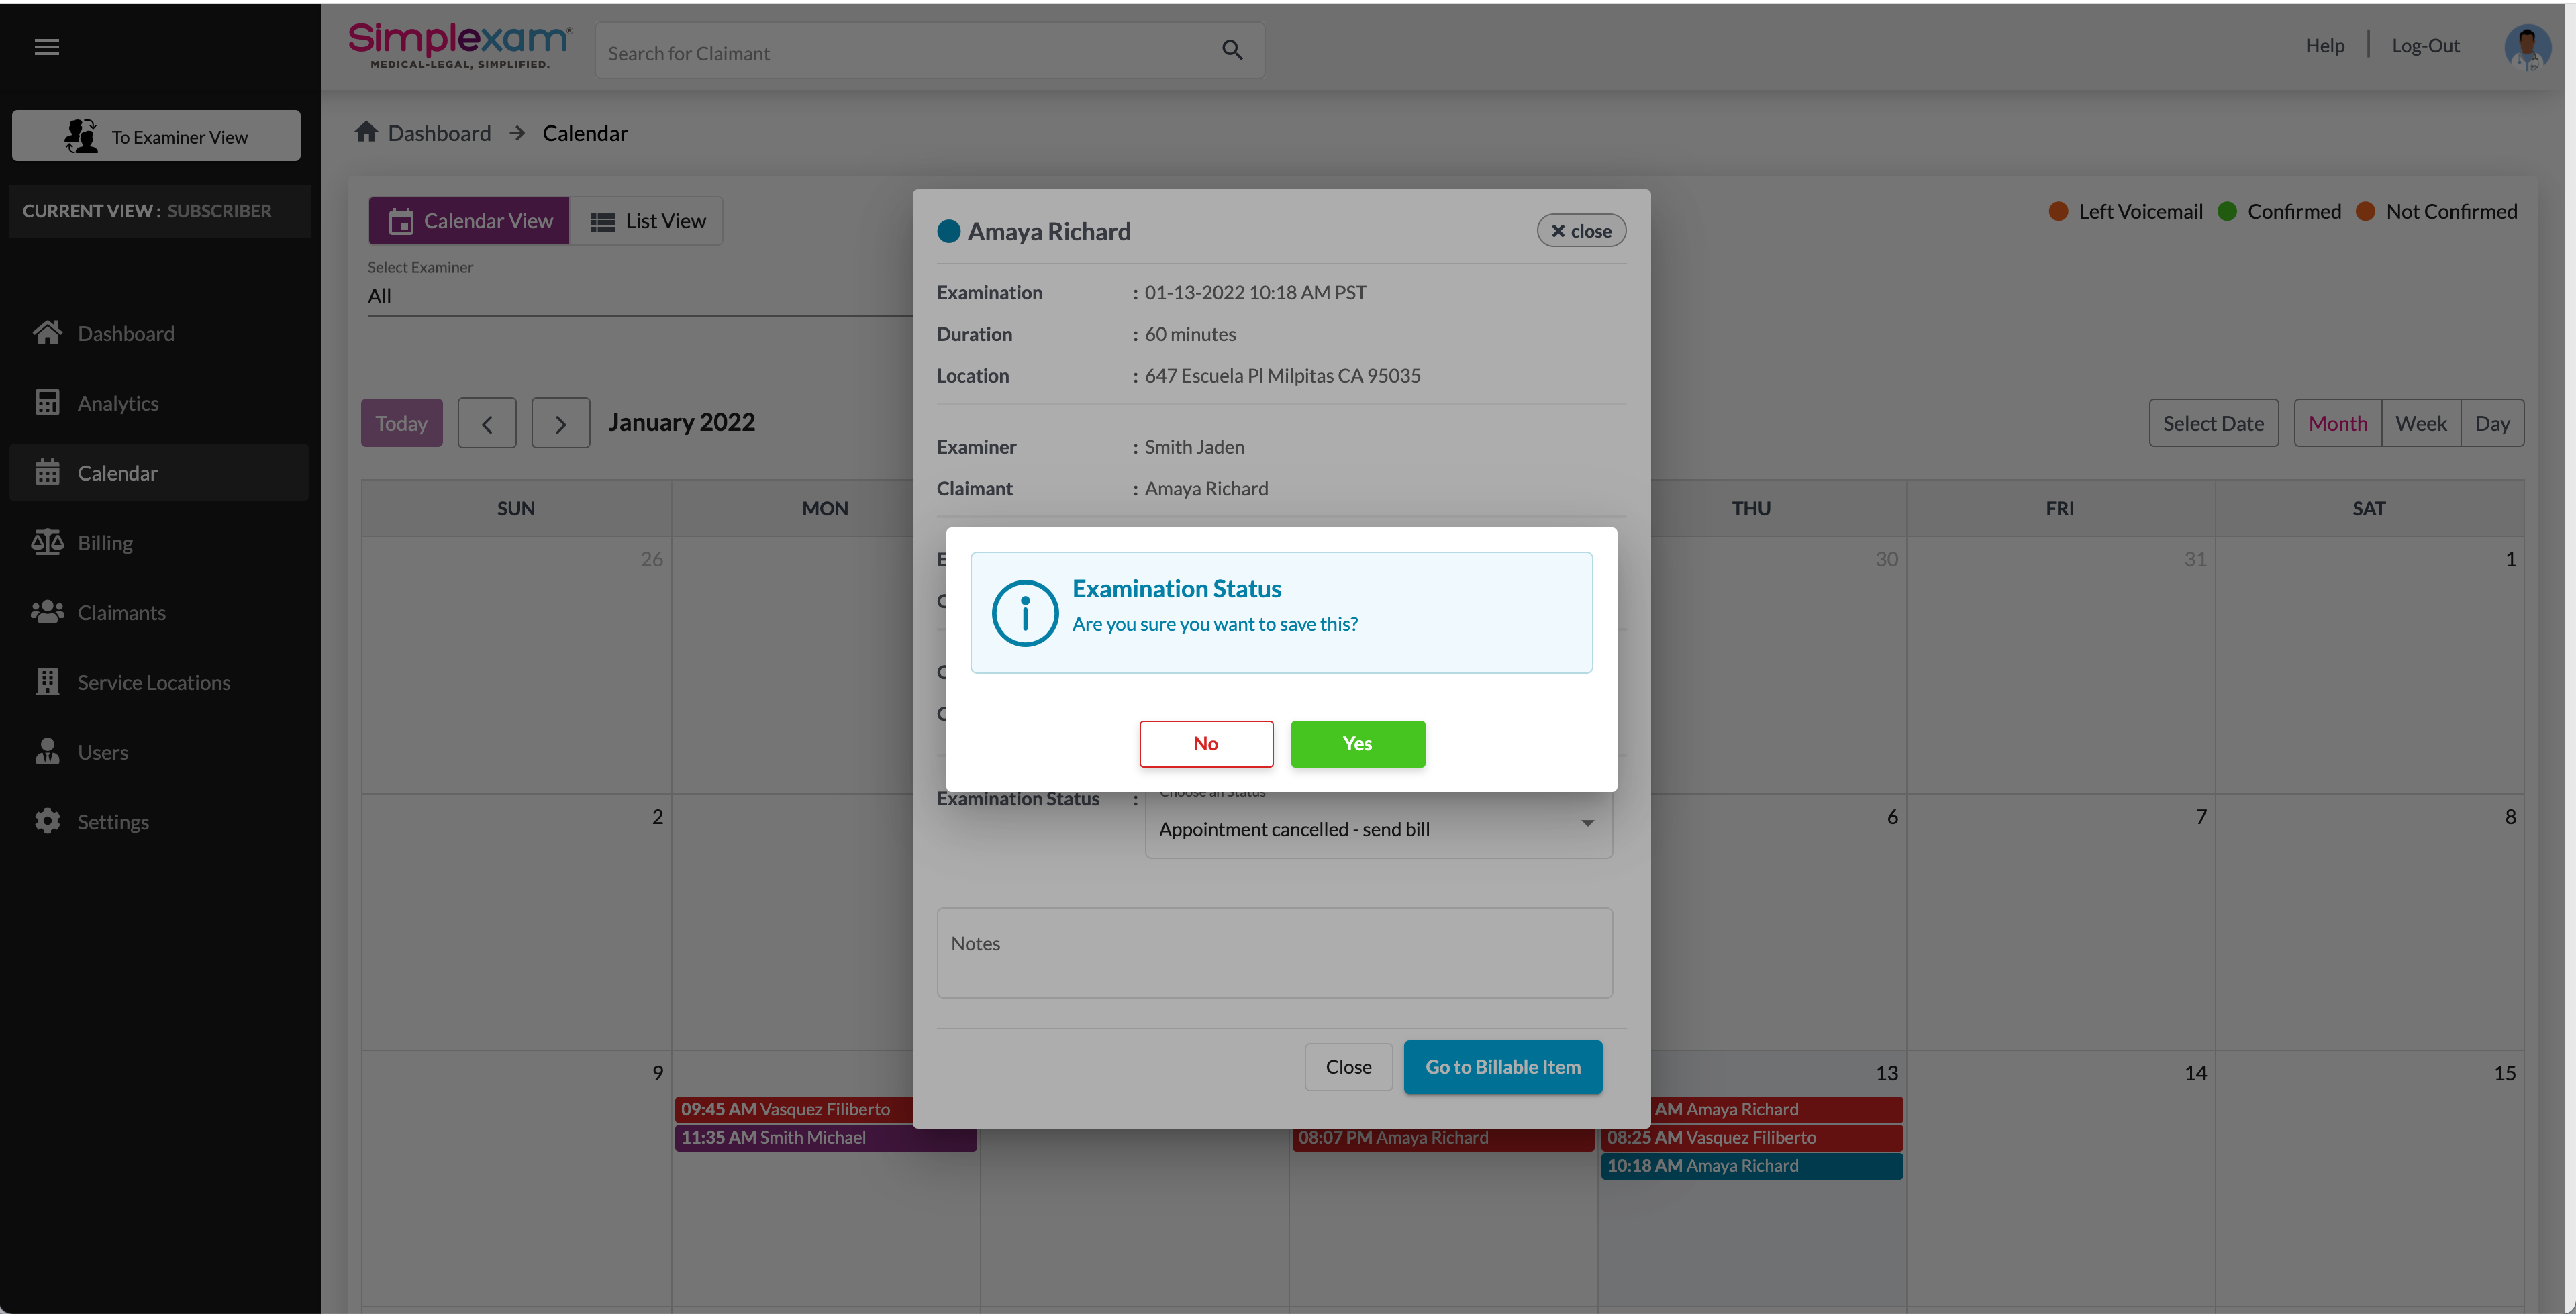
Task: Click the blue status dot by Amaya Richard
Action: coord(948,231)
